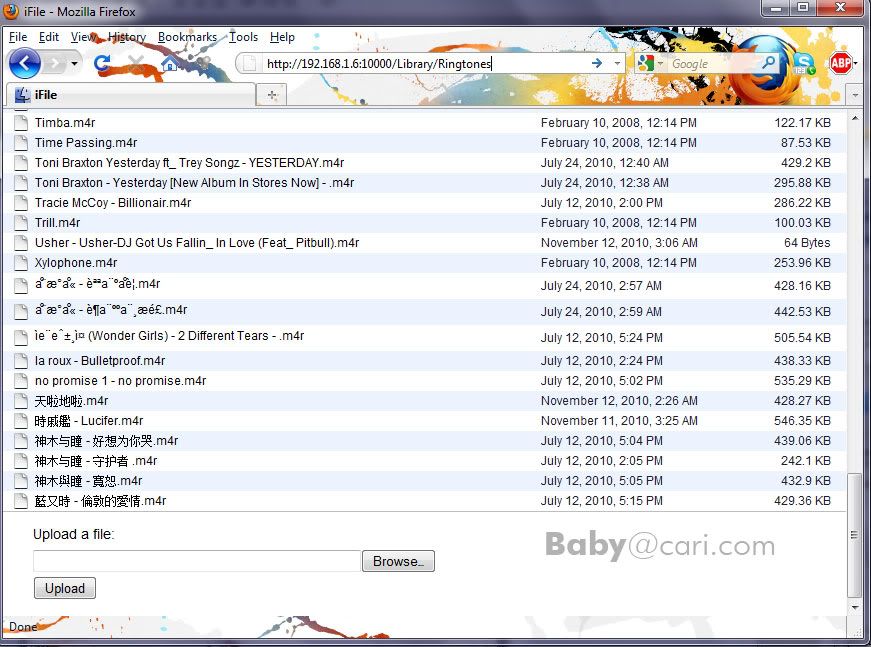Click the browser Back arrow button
The image size is (871, 647).
tap(25, 63)
